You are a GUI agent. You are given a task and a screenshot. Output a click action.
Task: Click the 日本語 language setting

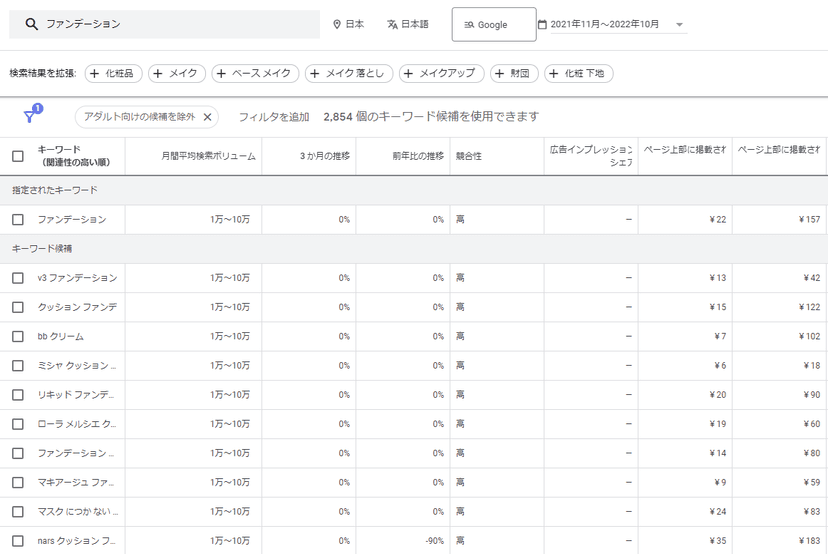click(408, 24)
